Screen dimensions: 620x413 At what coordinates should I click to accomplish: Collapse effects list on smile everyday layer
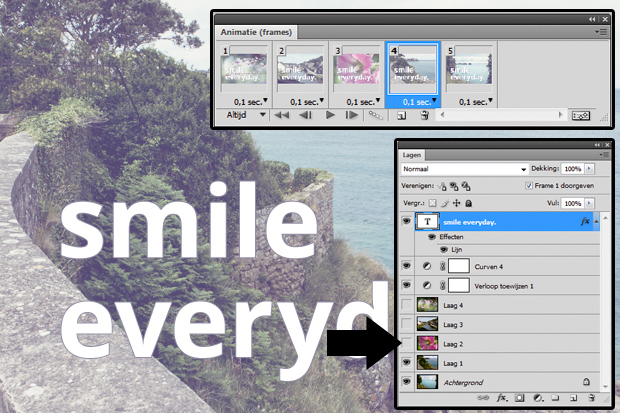(596, 222)
